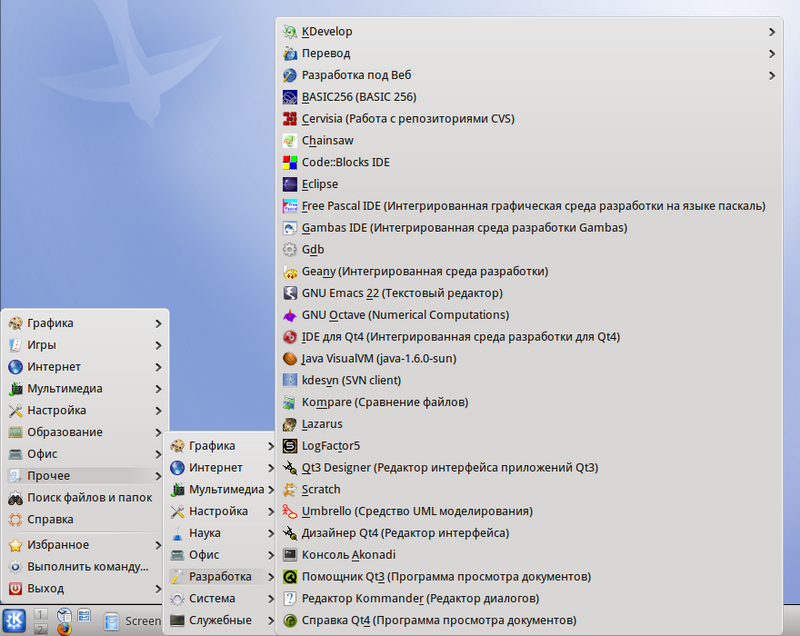
Task: Select the Screen taskbar entry
Action: click(x=132, y=621)
